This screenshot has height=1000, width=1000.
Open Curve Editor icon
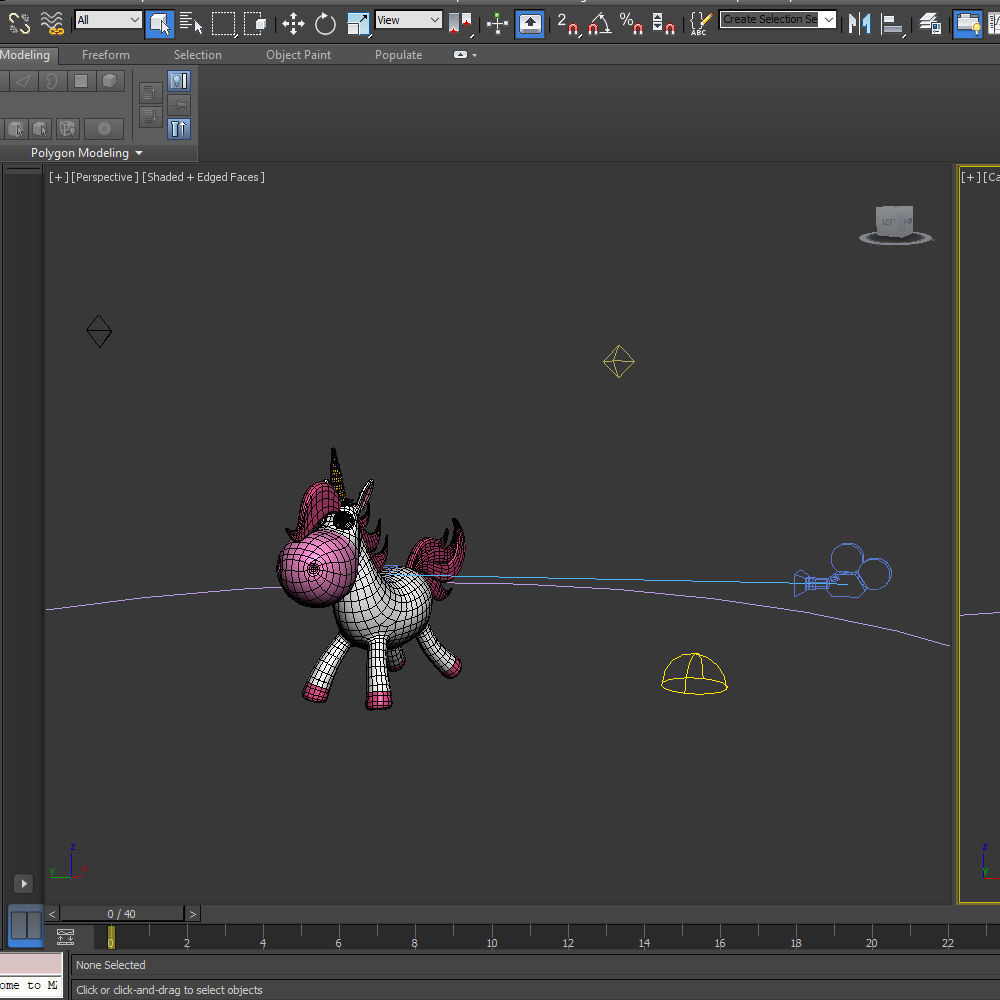coord(994,24)
